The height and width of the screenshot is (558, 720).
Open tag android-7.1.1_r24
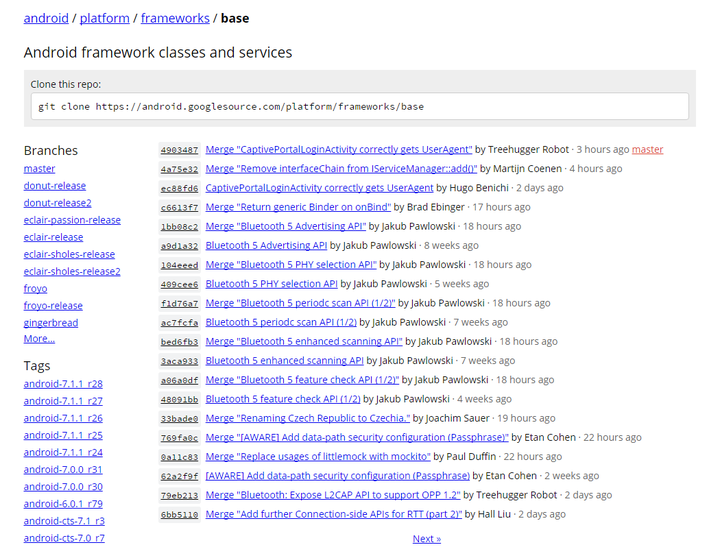click(63, 452)
